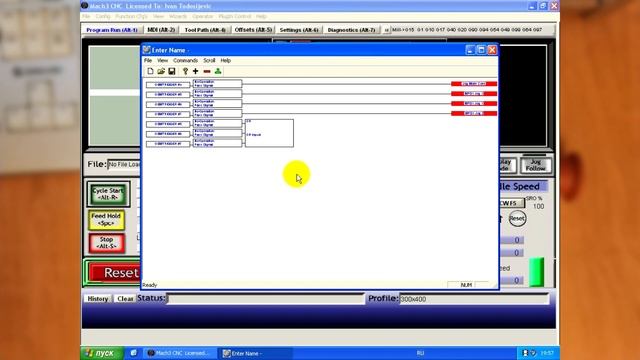Launch Internet Explorer from the taskbar quick launch
This screenshot has width=640, height=360.
[133, 353]
